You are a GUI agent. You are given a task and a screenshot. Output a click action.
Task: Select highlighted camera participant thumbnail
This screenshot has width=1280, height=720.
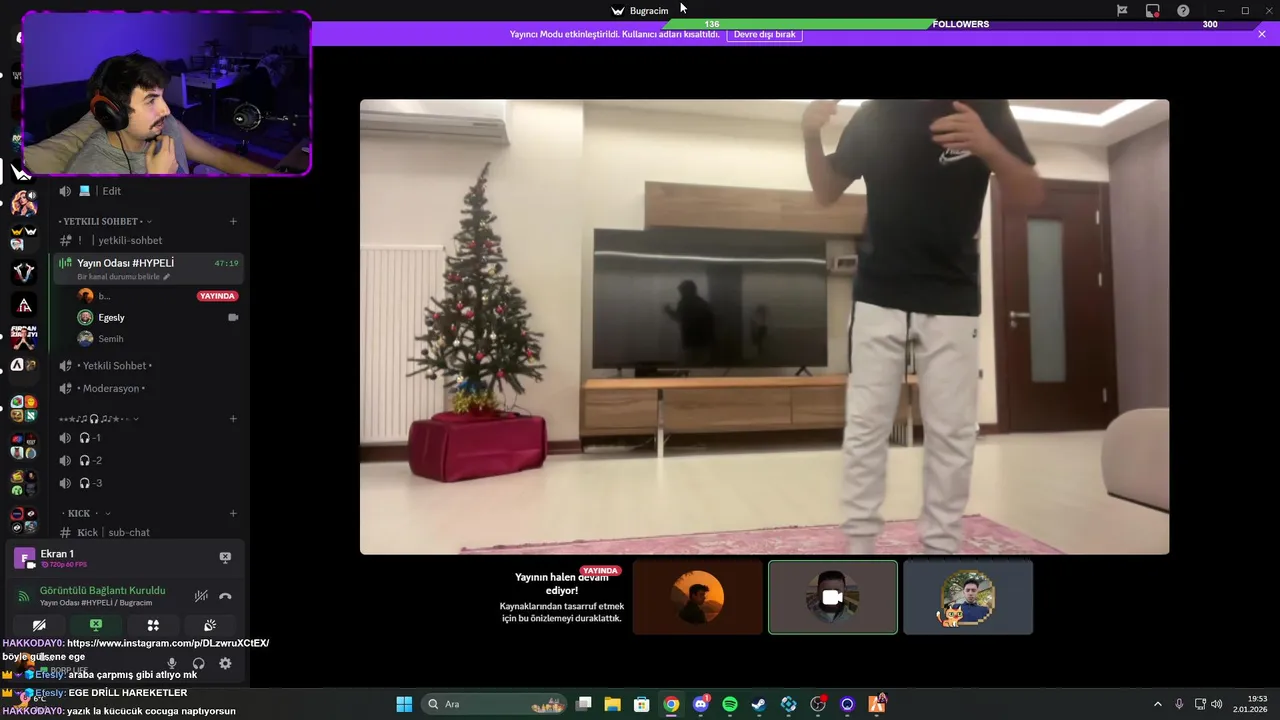click(833, 597)
